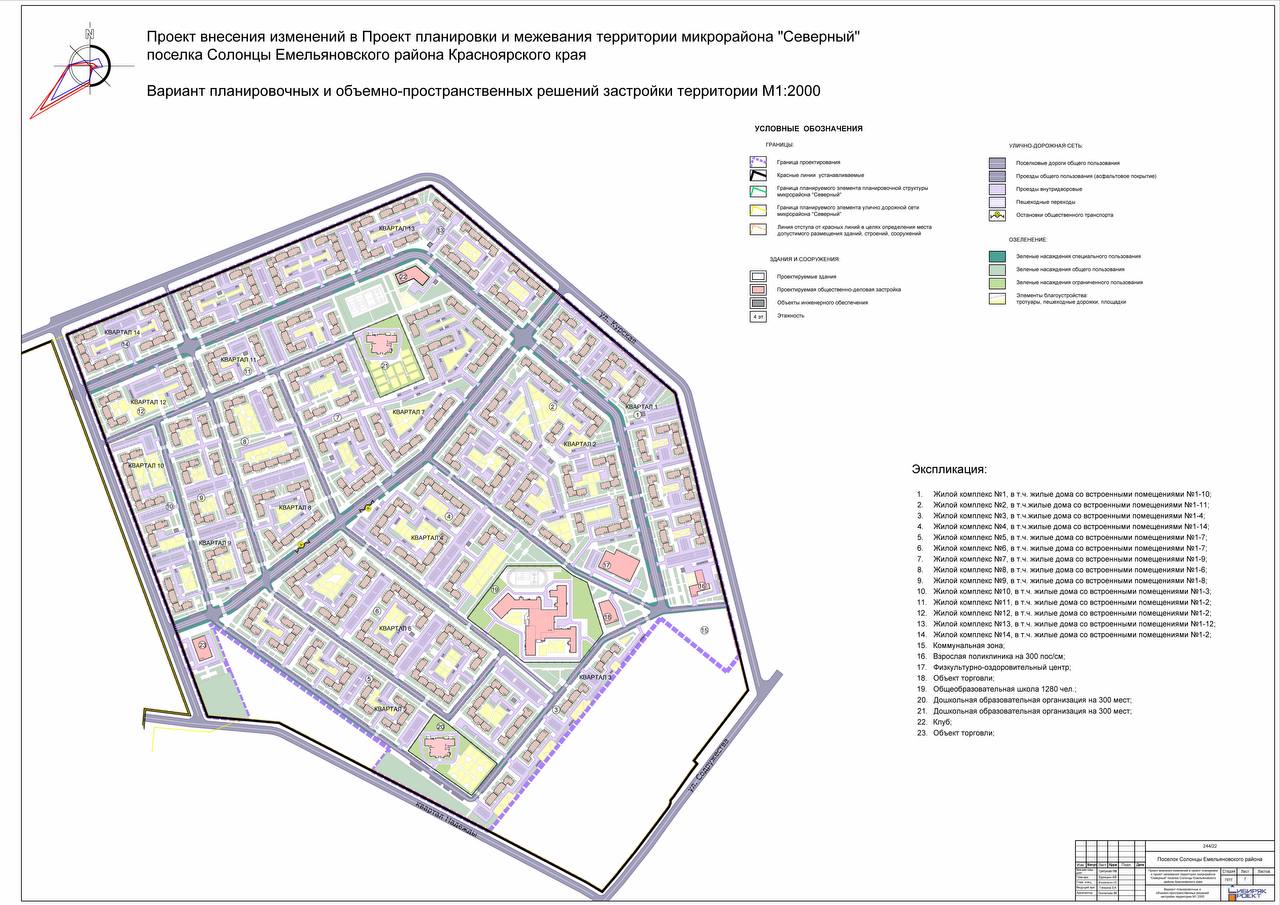
Task: Click the 'КВАРТАЛ 11' map label
Action: tap(239, 360)
